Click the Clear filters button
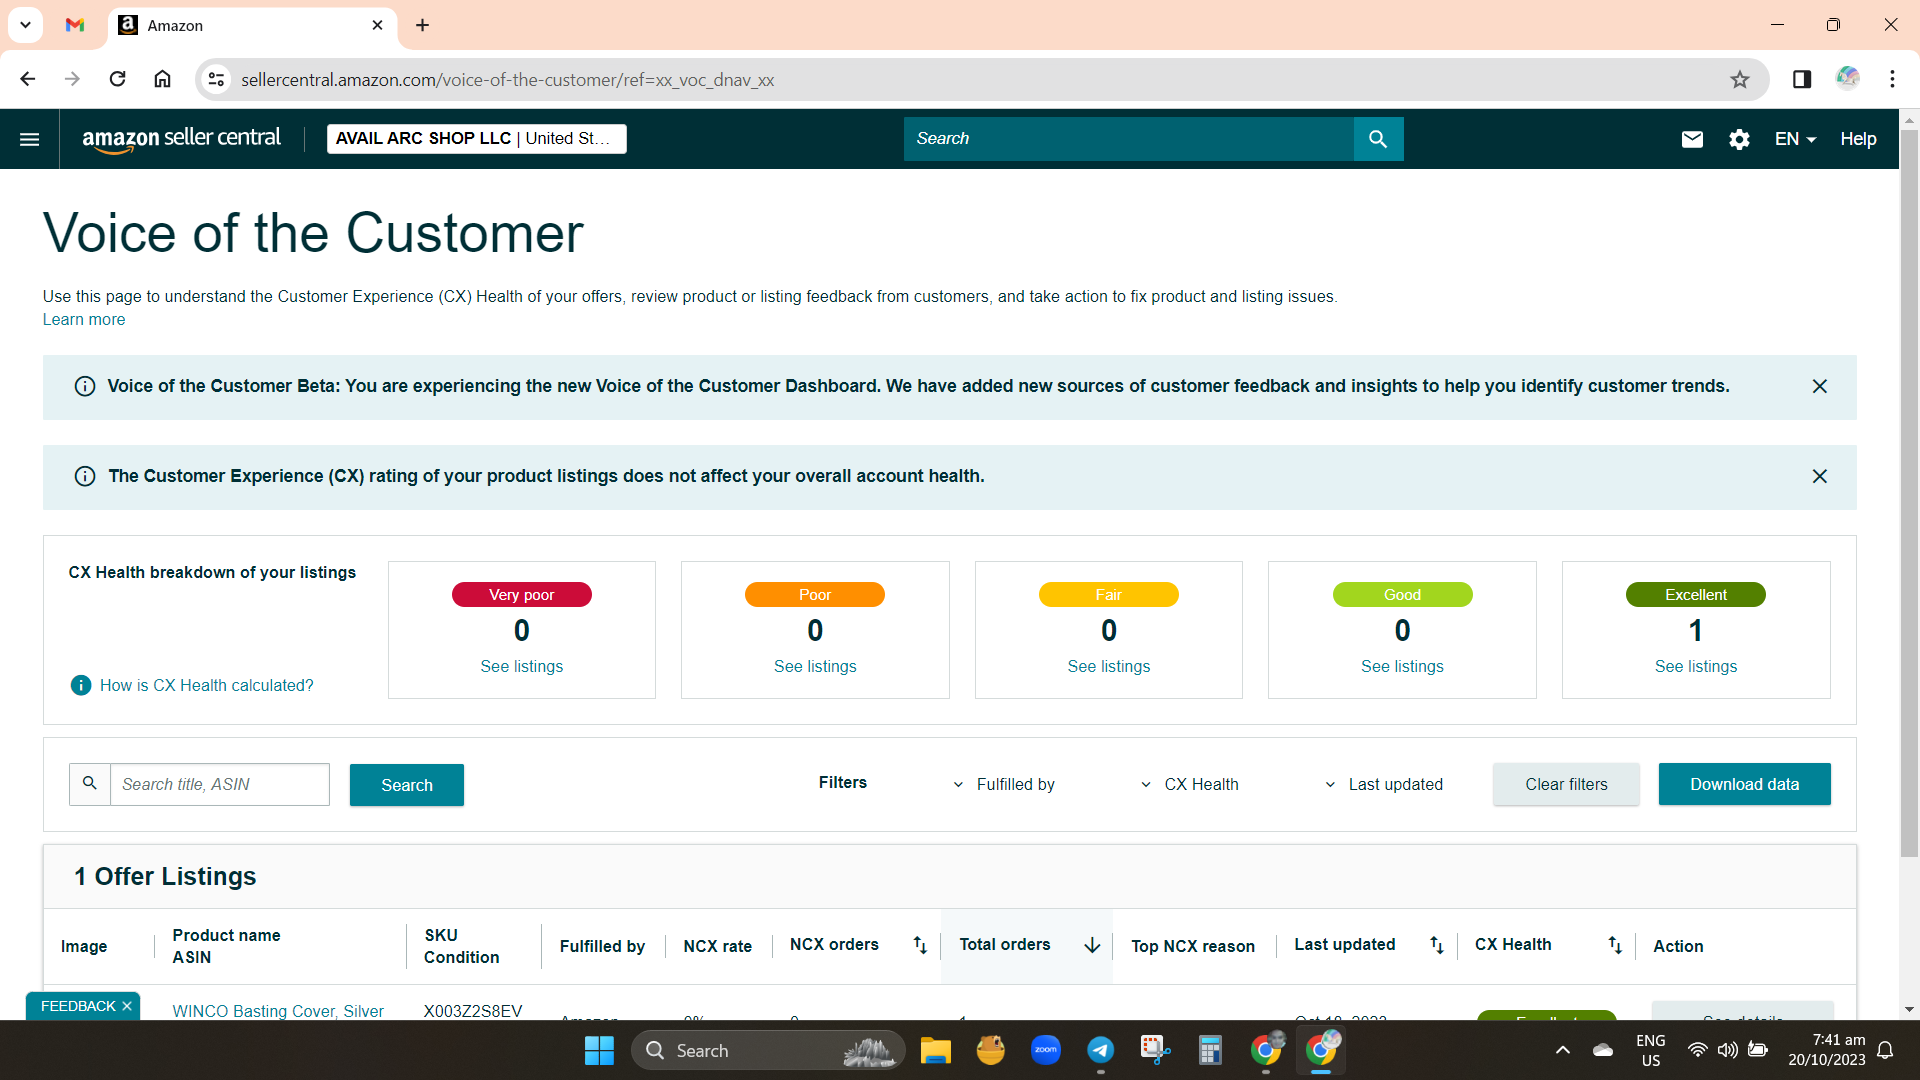The image size is (1920, 1080). [x=1566, y=784]
